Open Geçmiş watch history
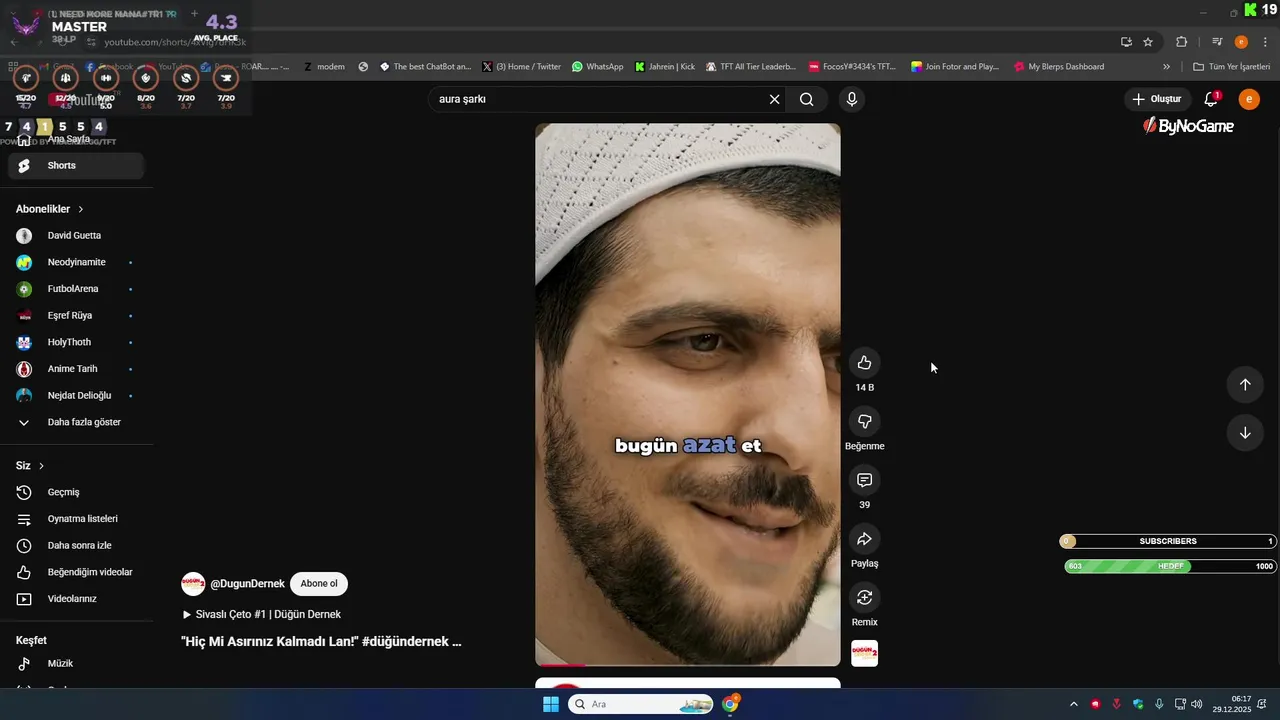Image resolution: width=1280 pixels, height=720 pixels. [76, 492]
